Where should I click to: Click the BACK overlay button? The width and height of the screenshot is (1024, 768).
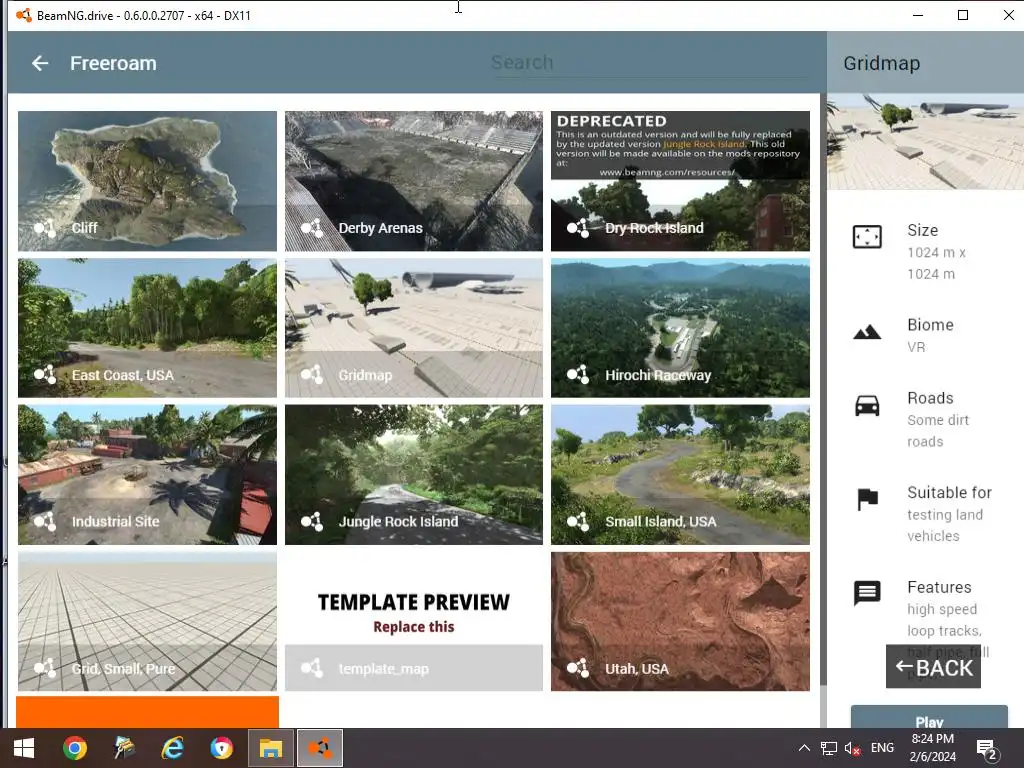pyautogui.click(x=933, y=667)
